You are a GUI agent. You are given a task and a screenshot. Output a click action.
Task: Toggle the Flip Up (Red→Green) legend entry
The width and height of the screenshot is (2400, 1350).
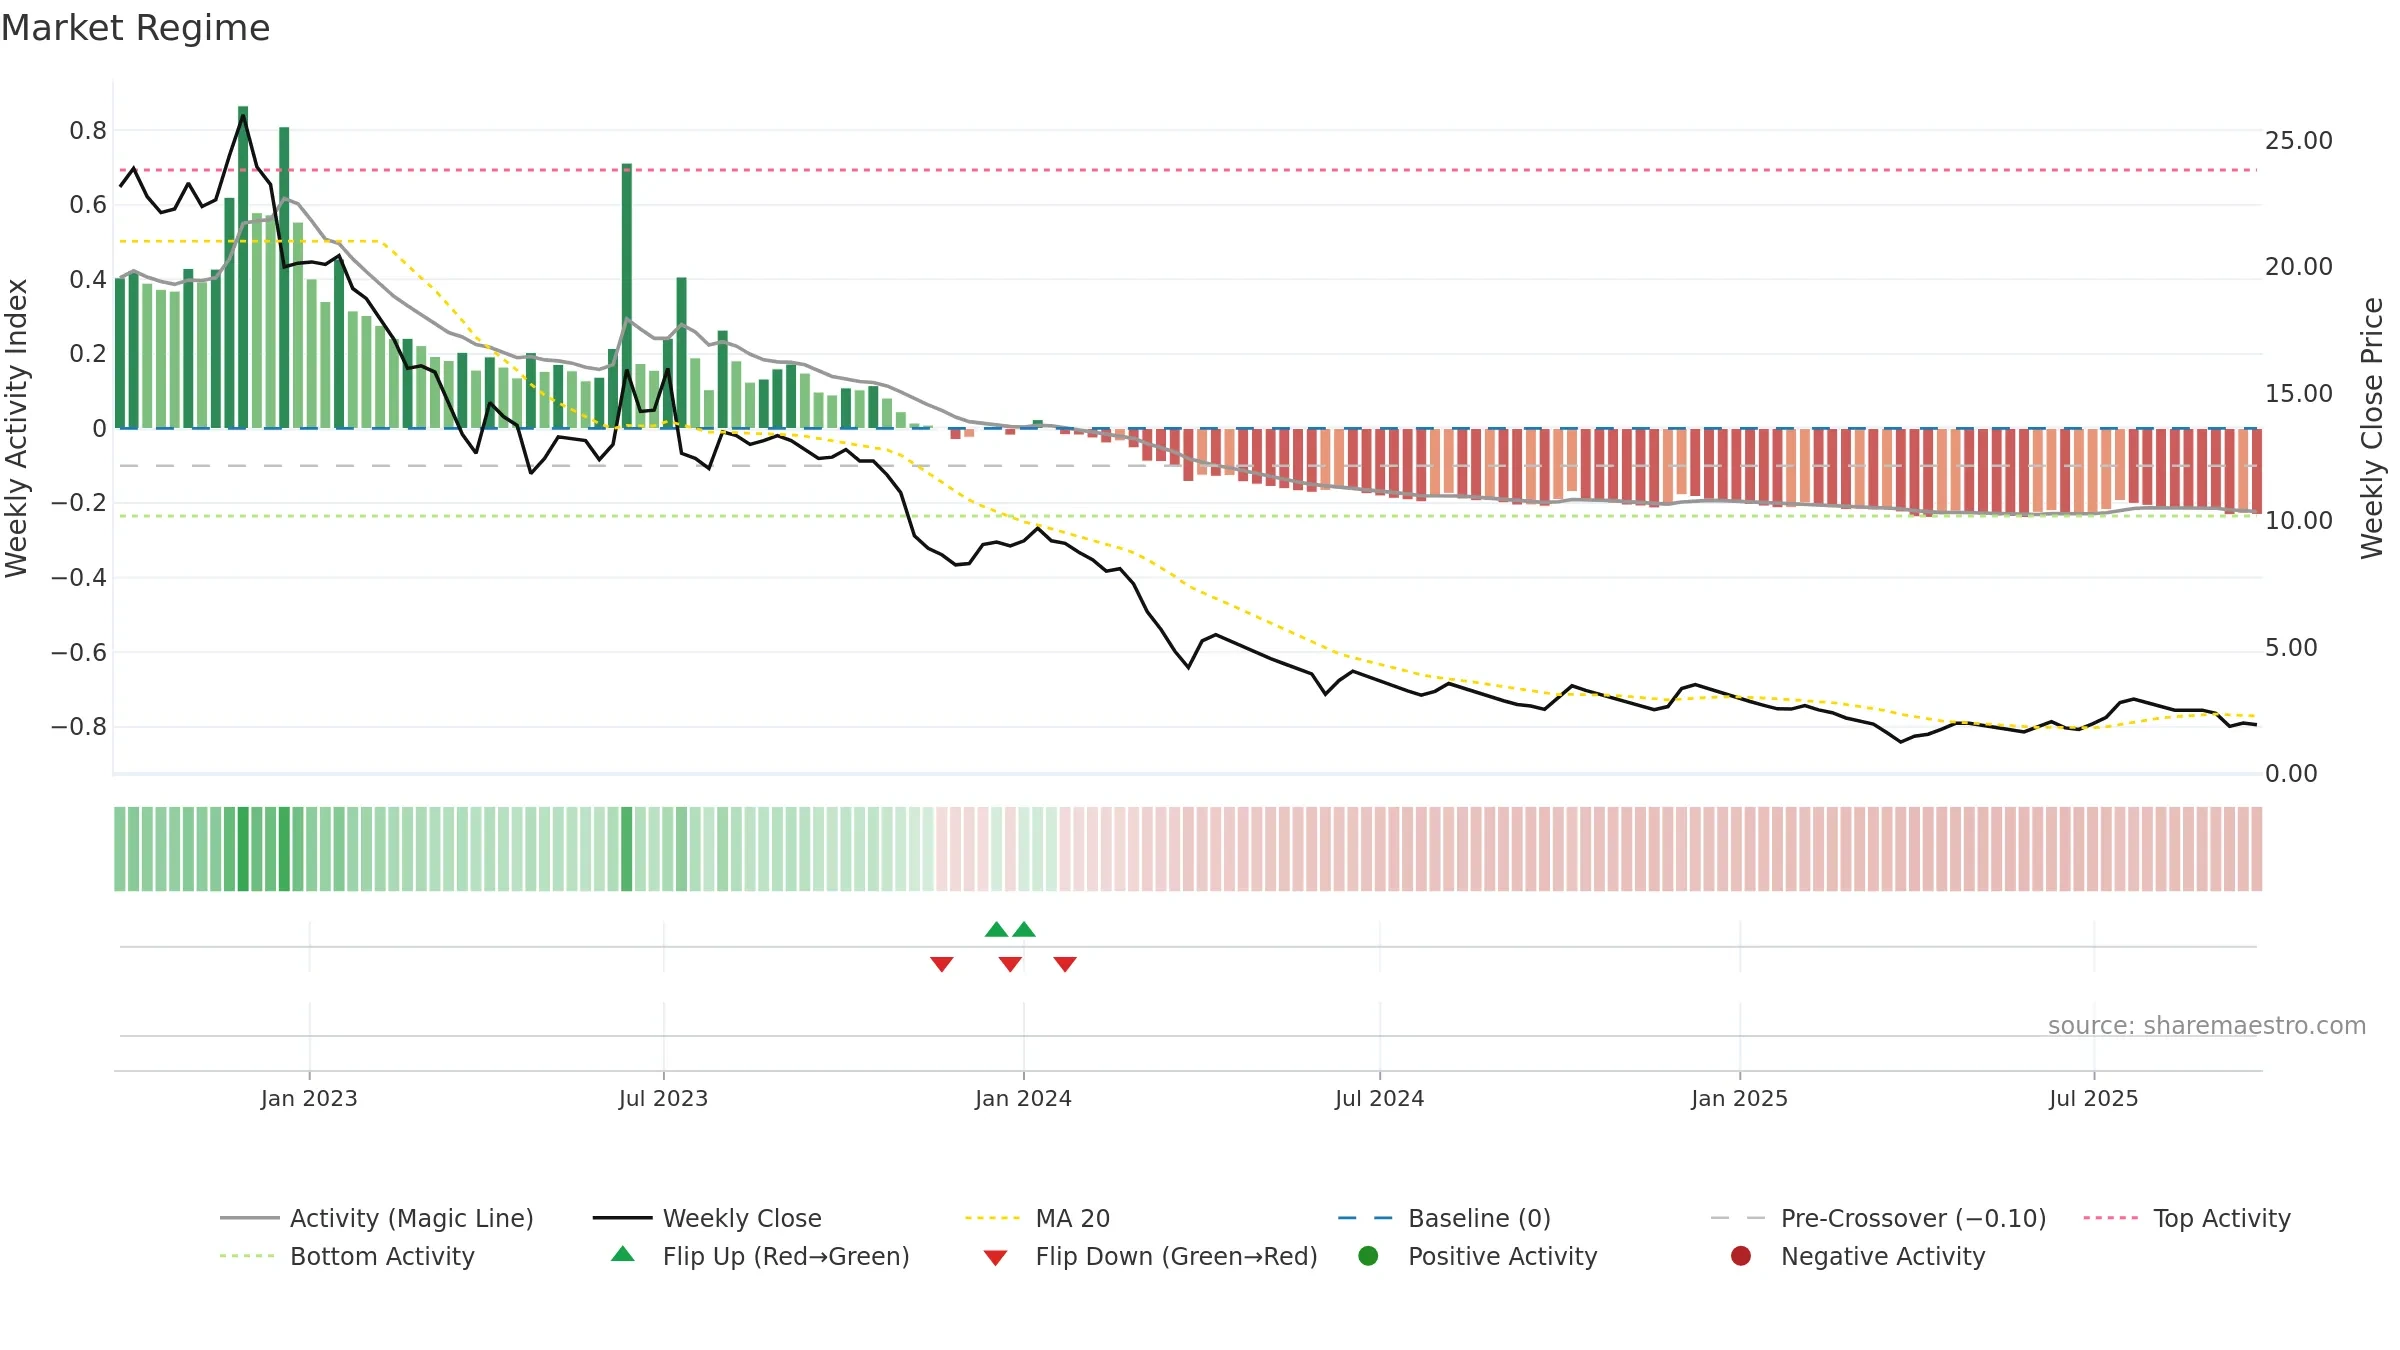point(760,1256)
